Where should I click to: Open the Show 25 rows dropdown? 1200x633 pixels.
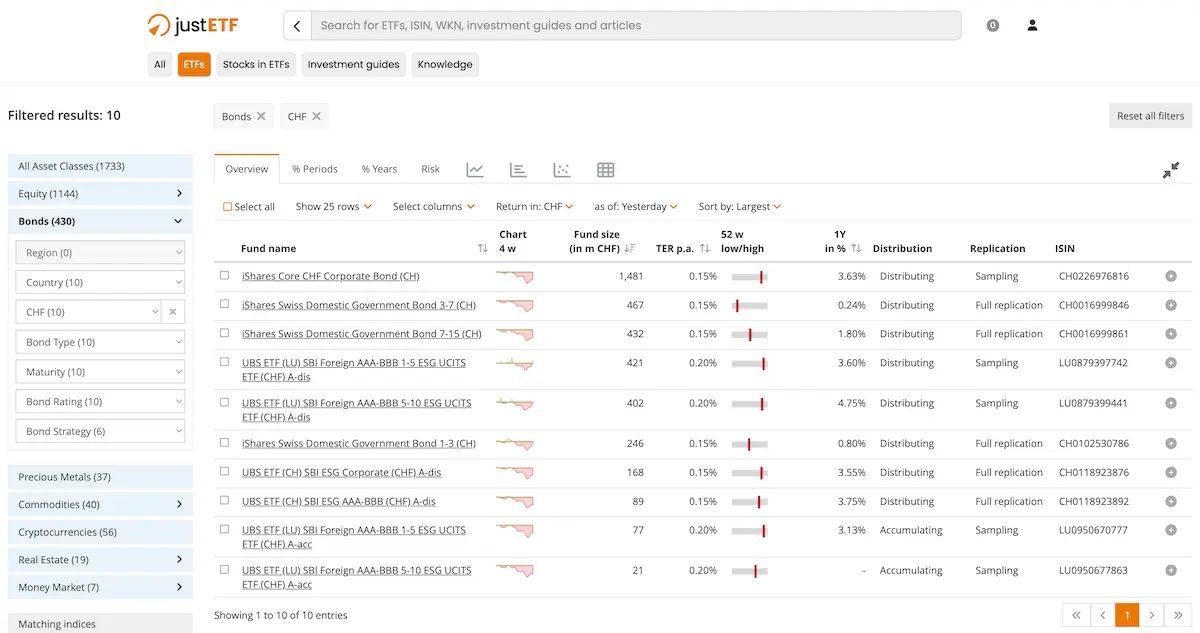point(334,207)
